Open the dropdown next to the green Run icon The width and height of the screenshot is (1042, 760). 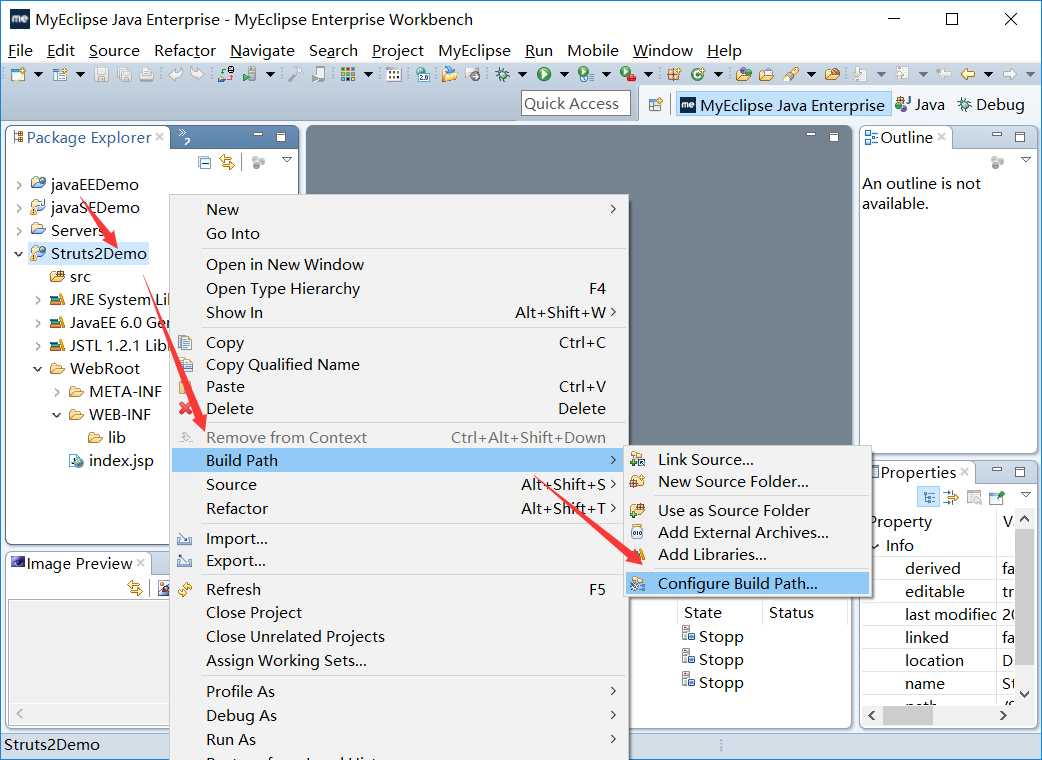point(564,74)
